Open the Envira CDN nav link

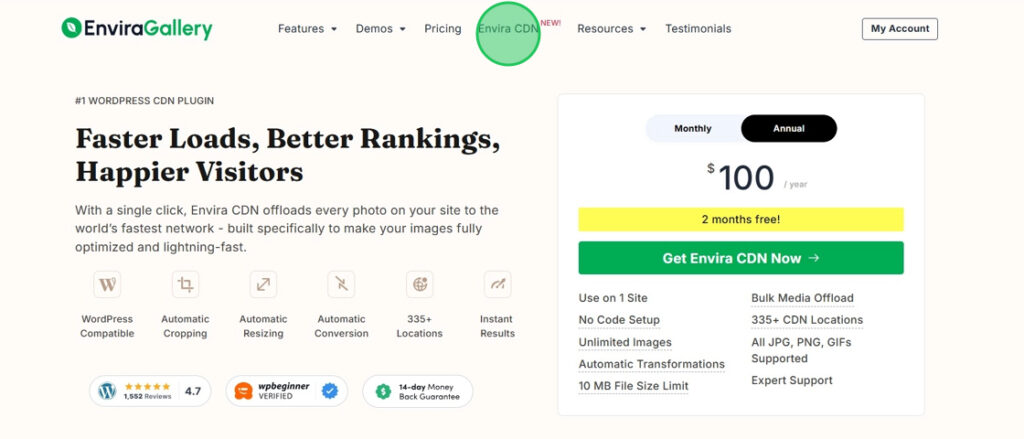coord(508,29)
